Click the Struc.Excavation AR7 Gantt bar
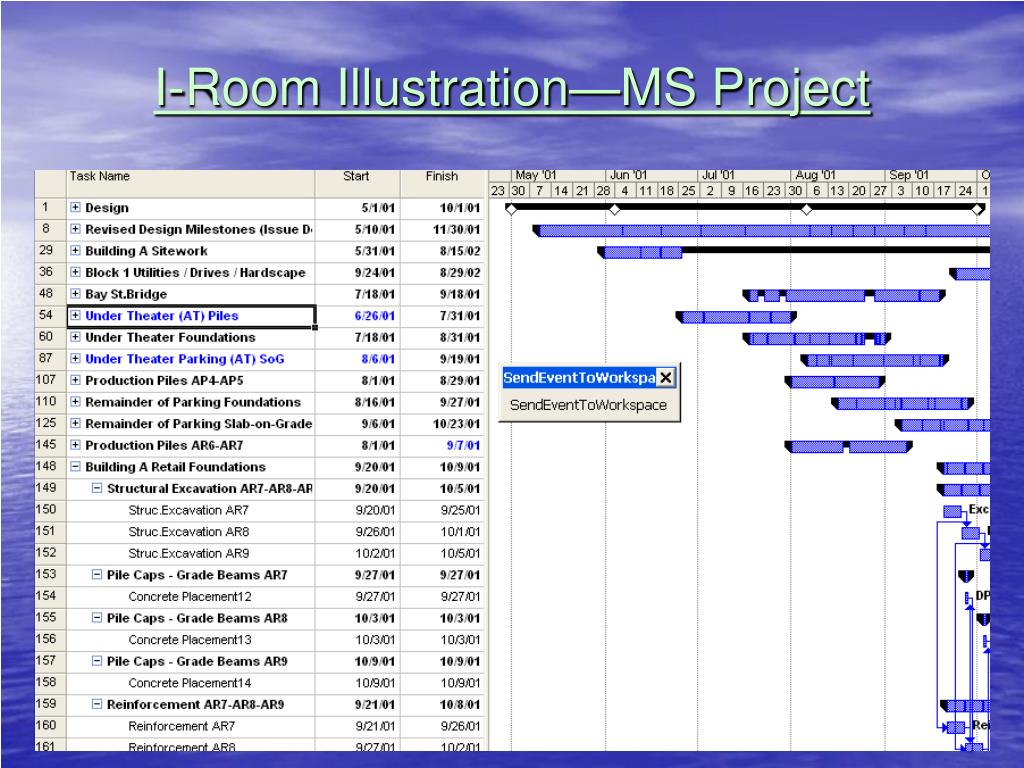Viewport: 1024px width, 768px height. 952,511
